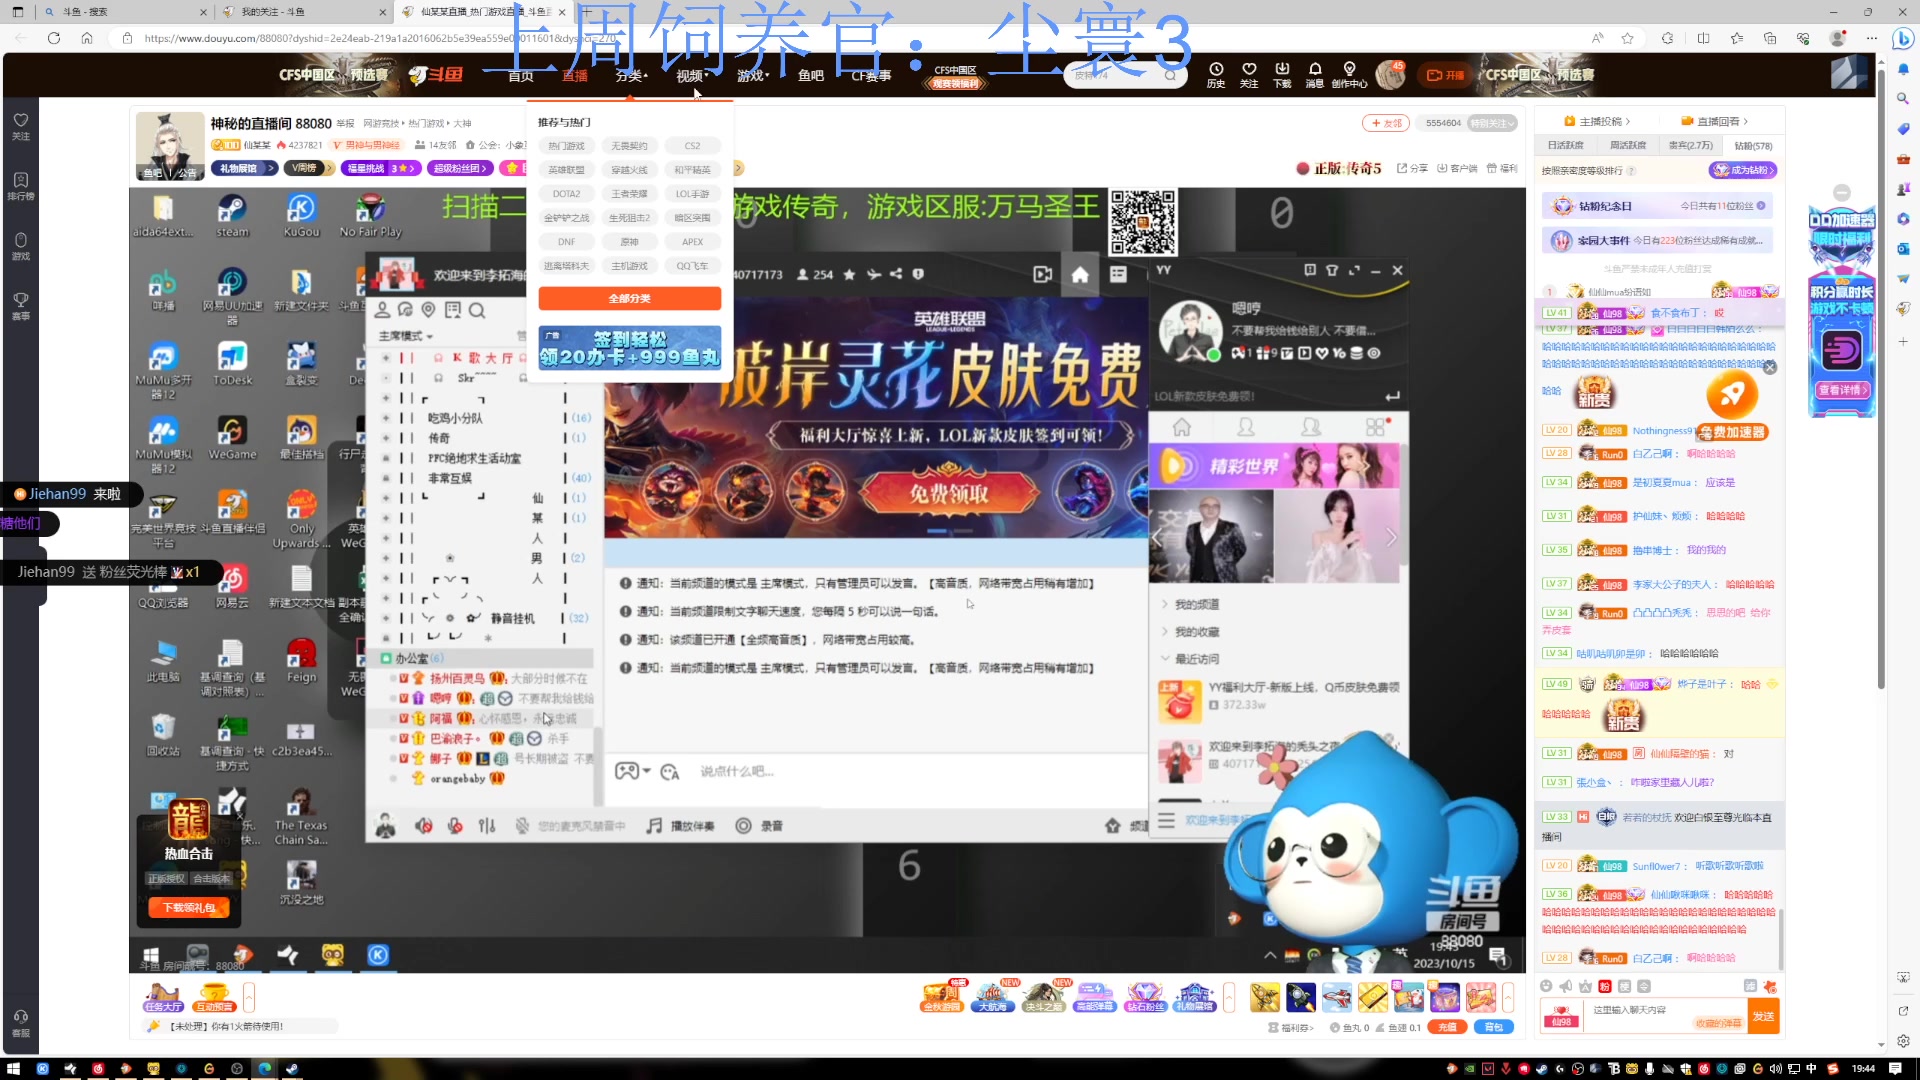Expand the 视频 navigation dropdown

(692, 76)
